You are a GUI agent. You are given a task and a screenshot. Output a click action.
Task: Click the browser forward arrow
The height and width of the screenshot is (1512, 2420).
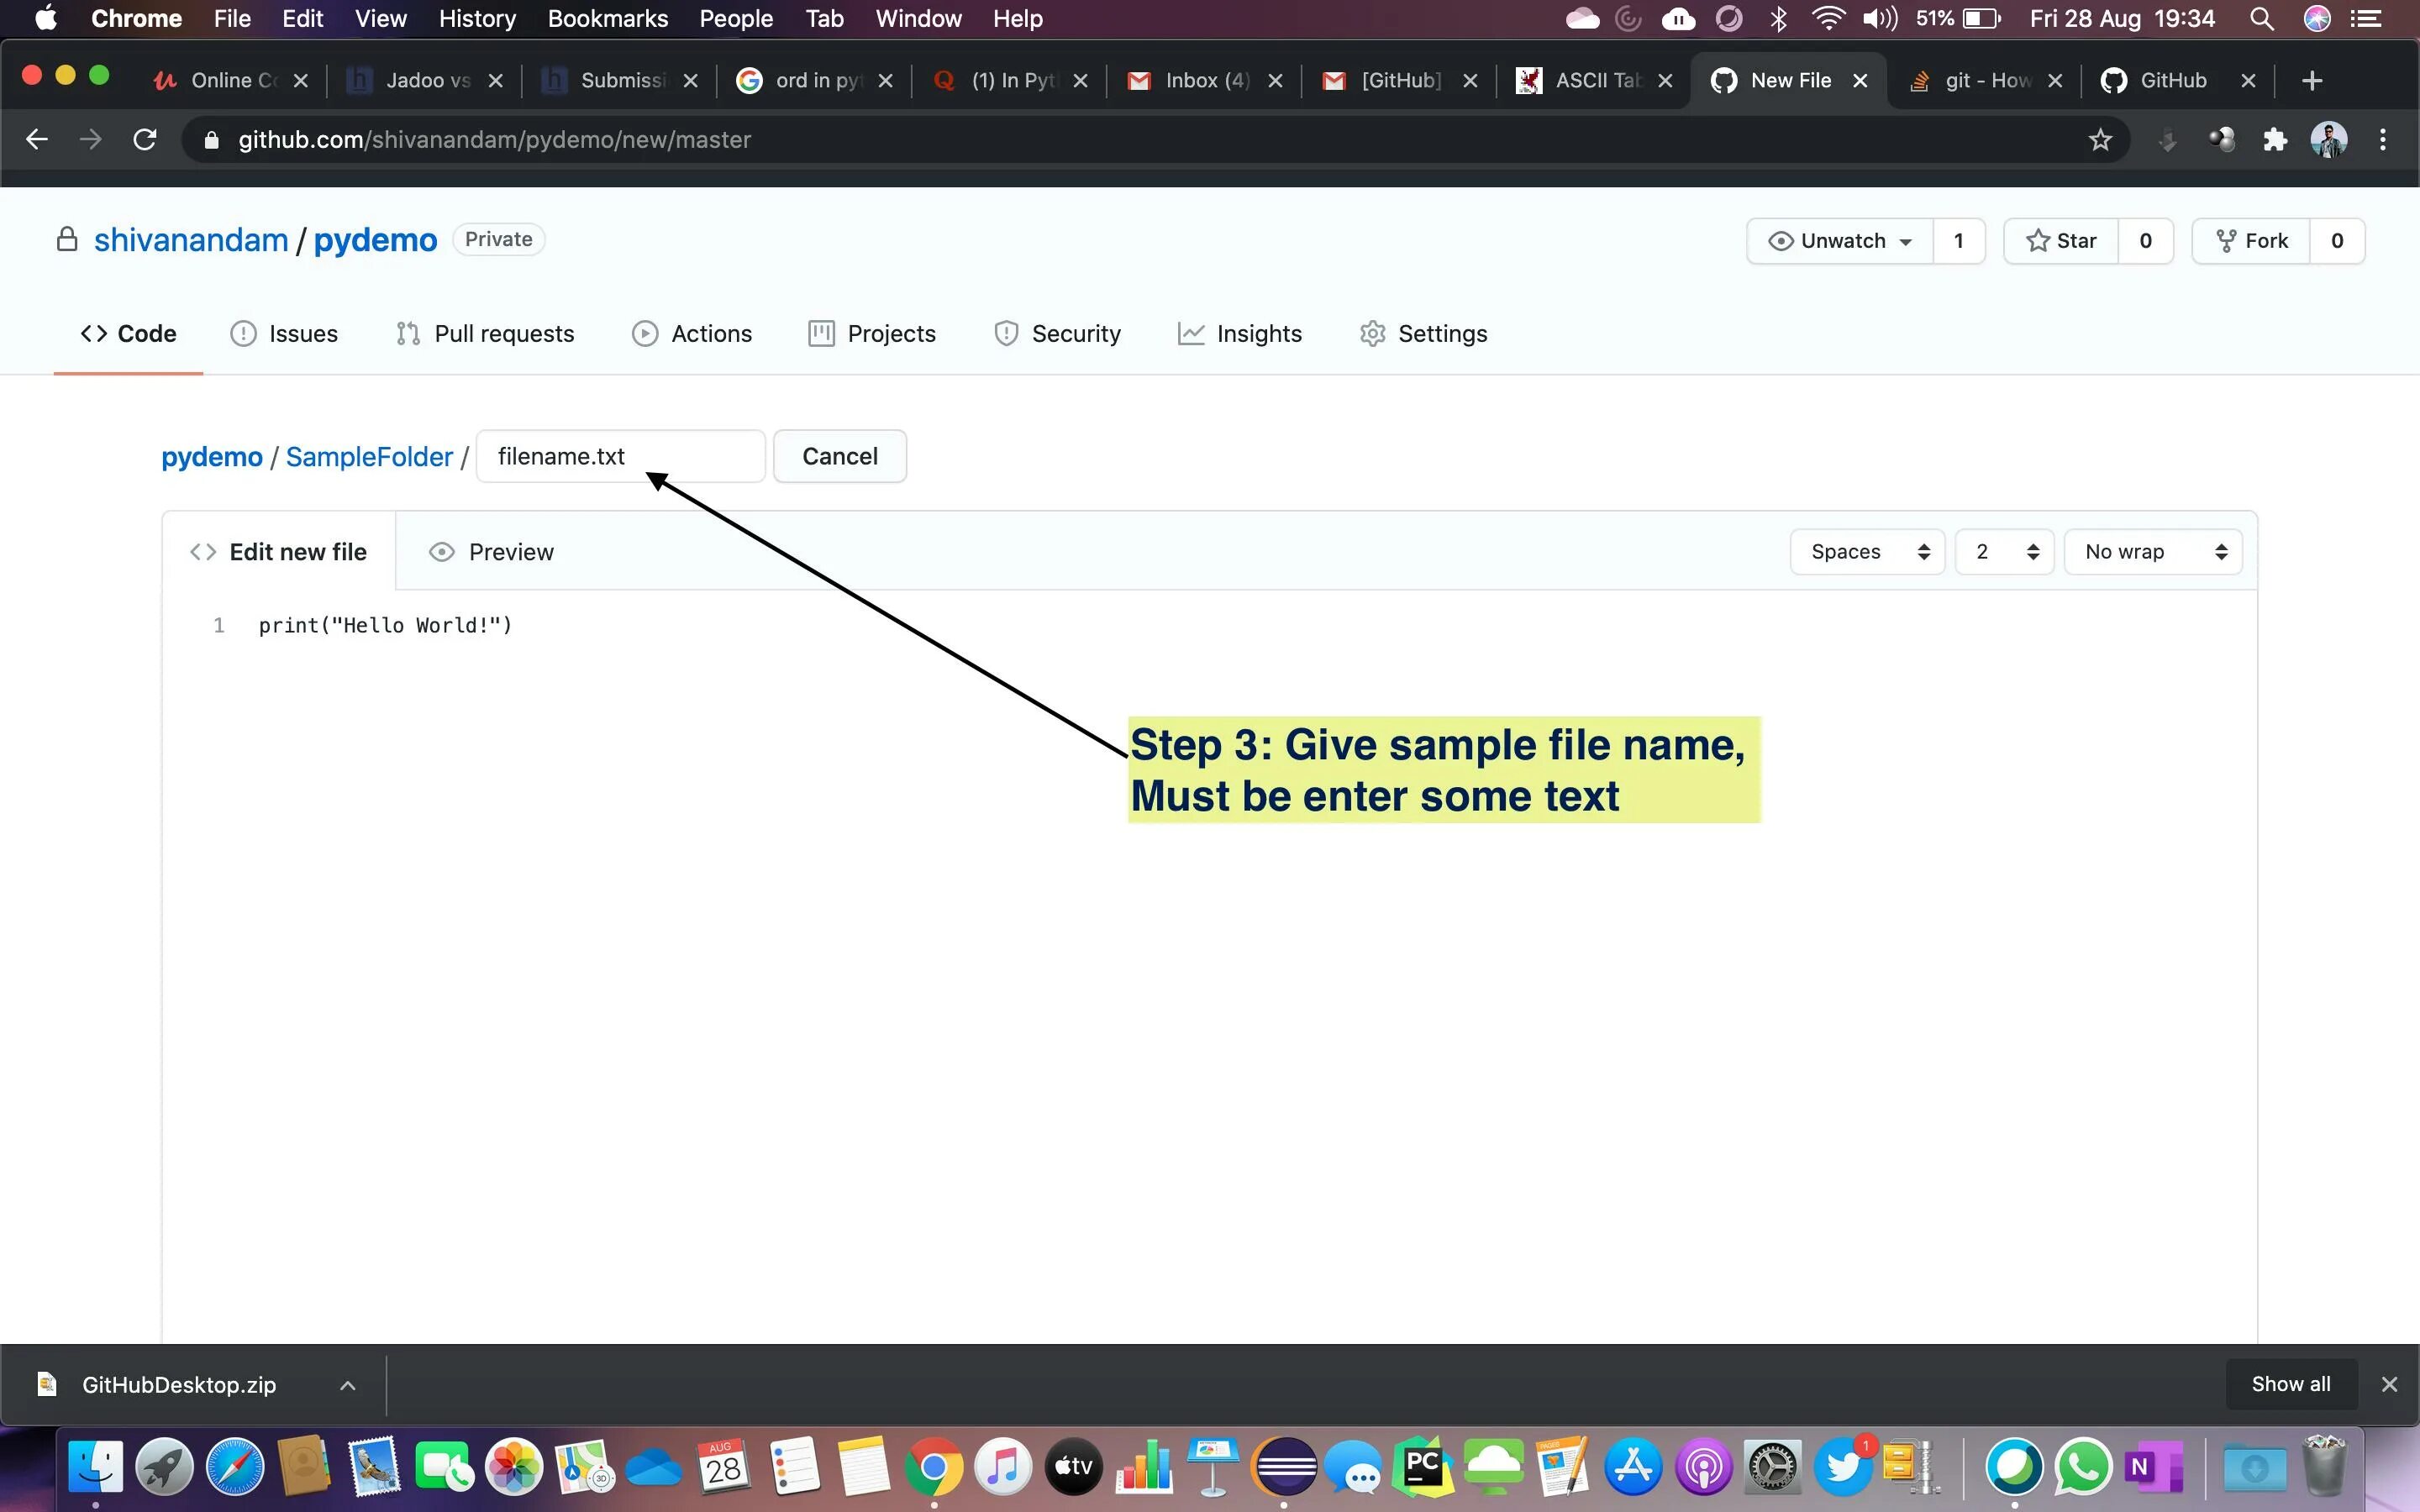tap(91, 140)
